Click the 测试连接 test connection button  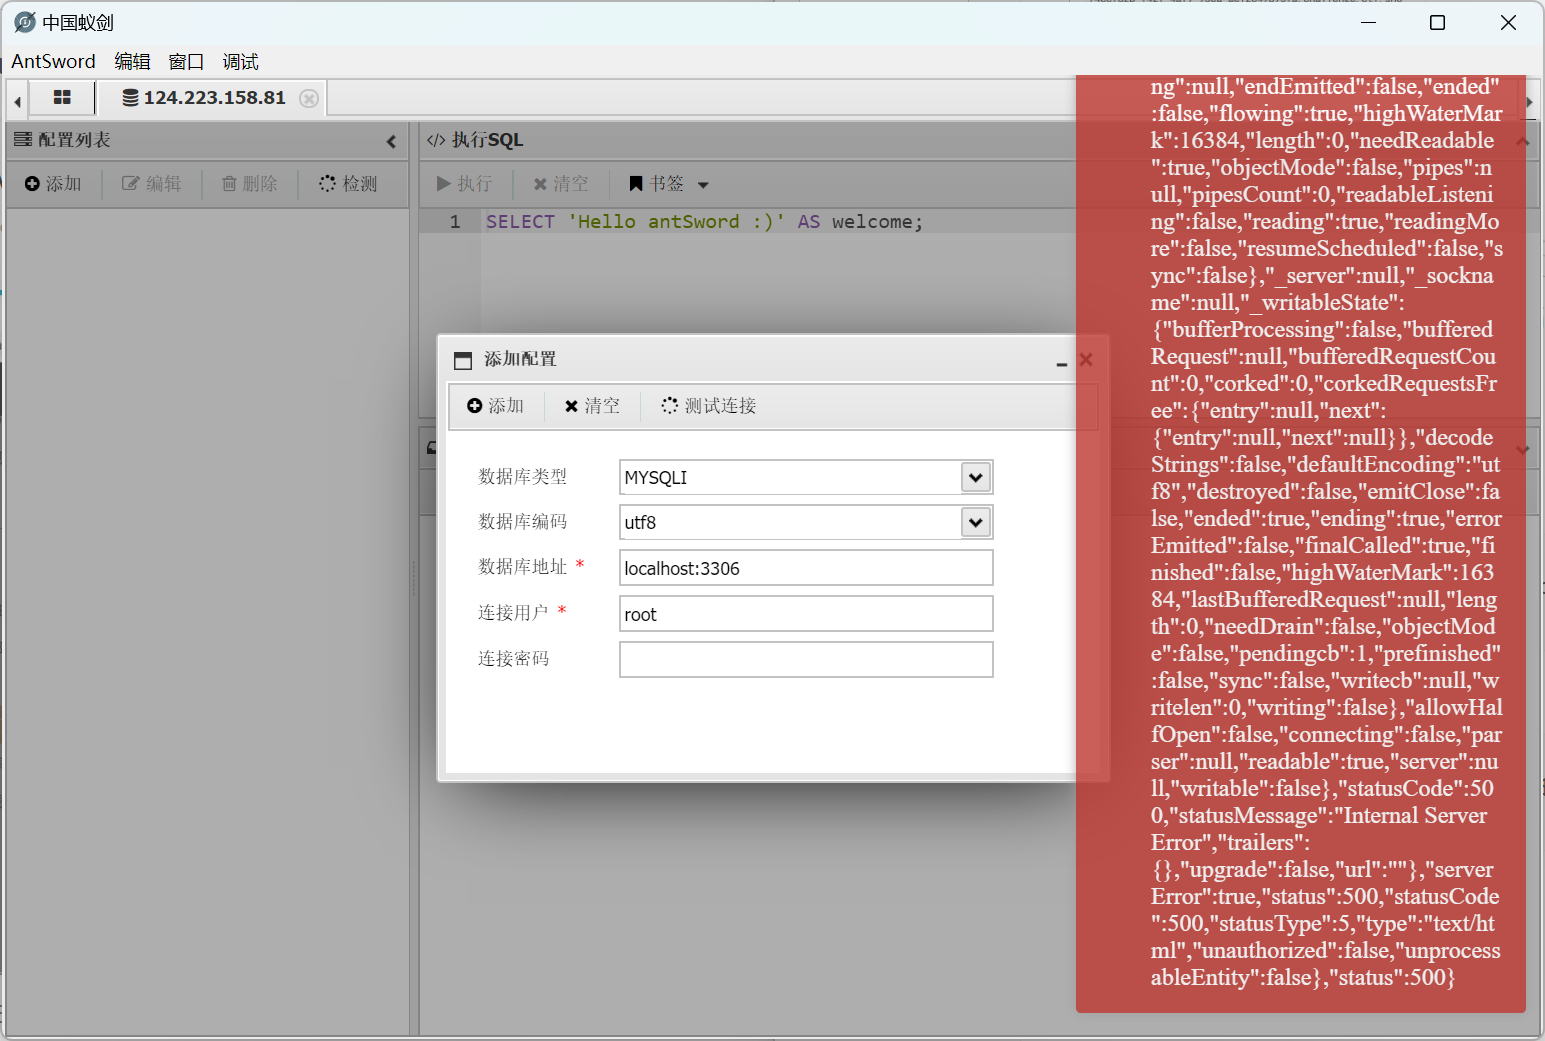[709, 406]
